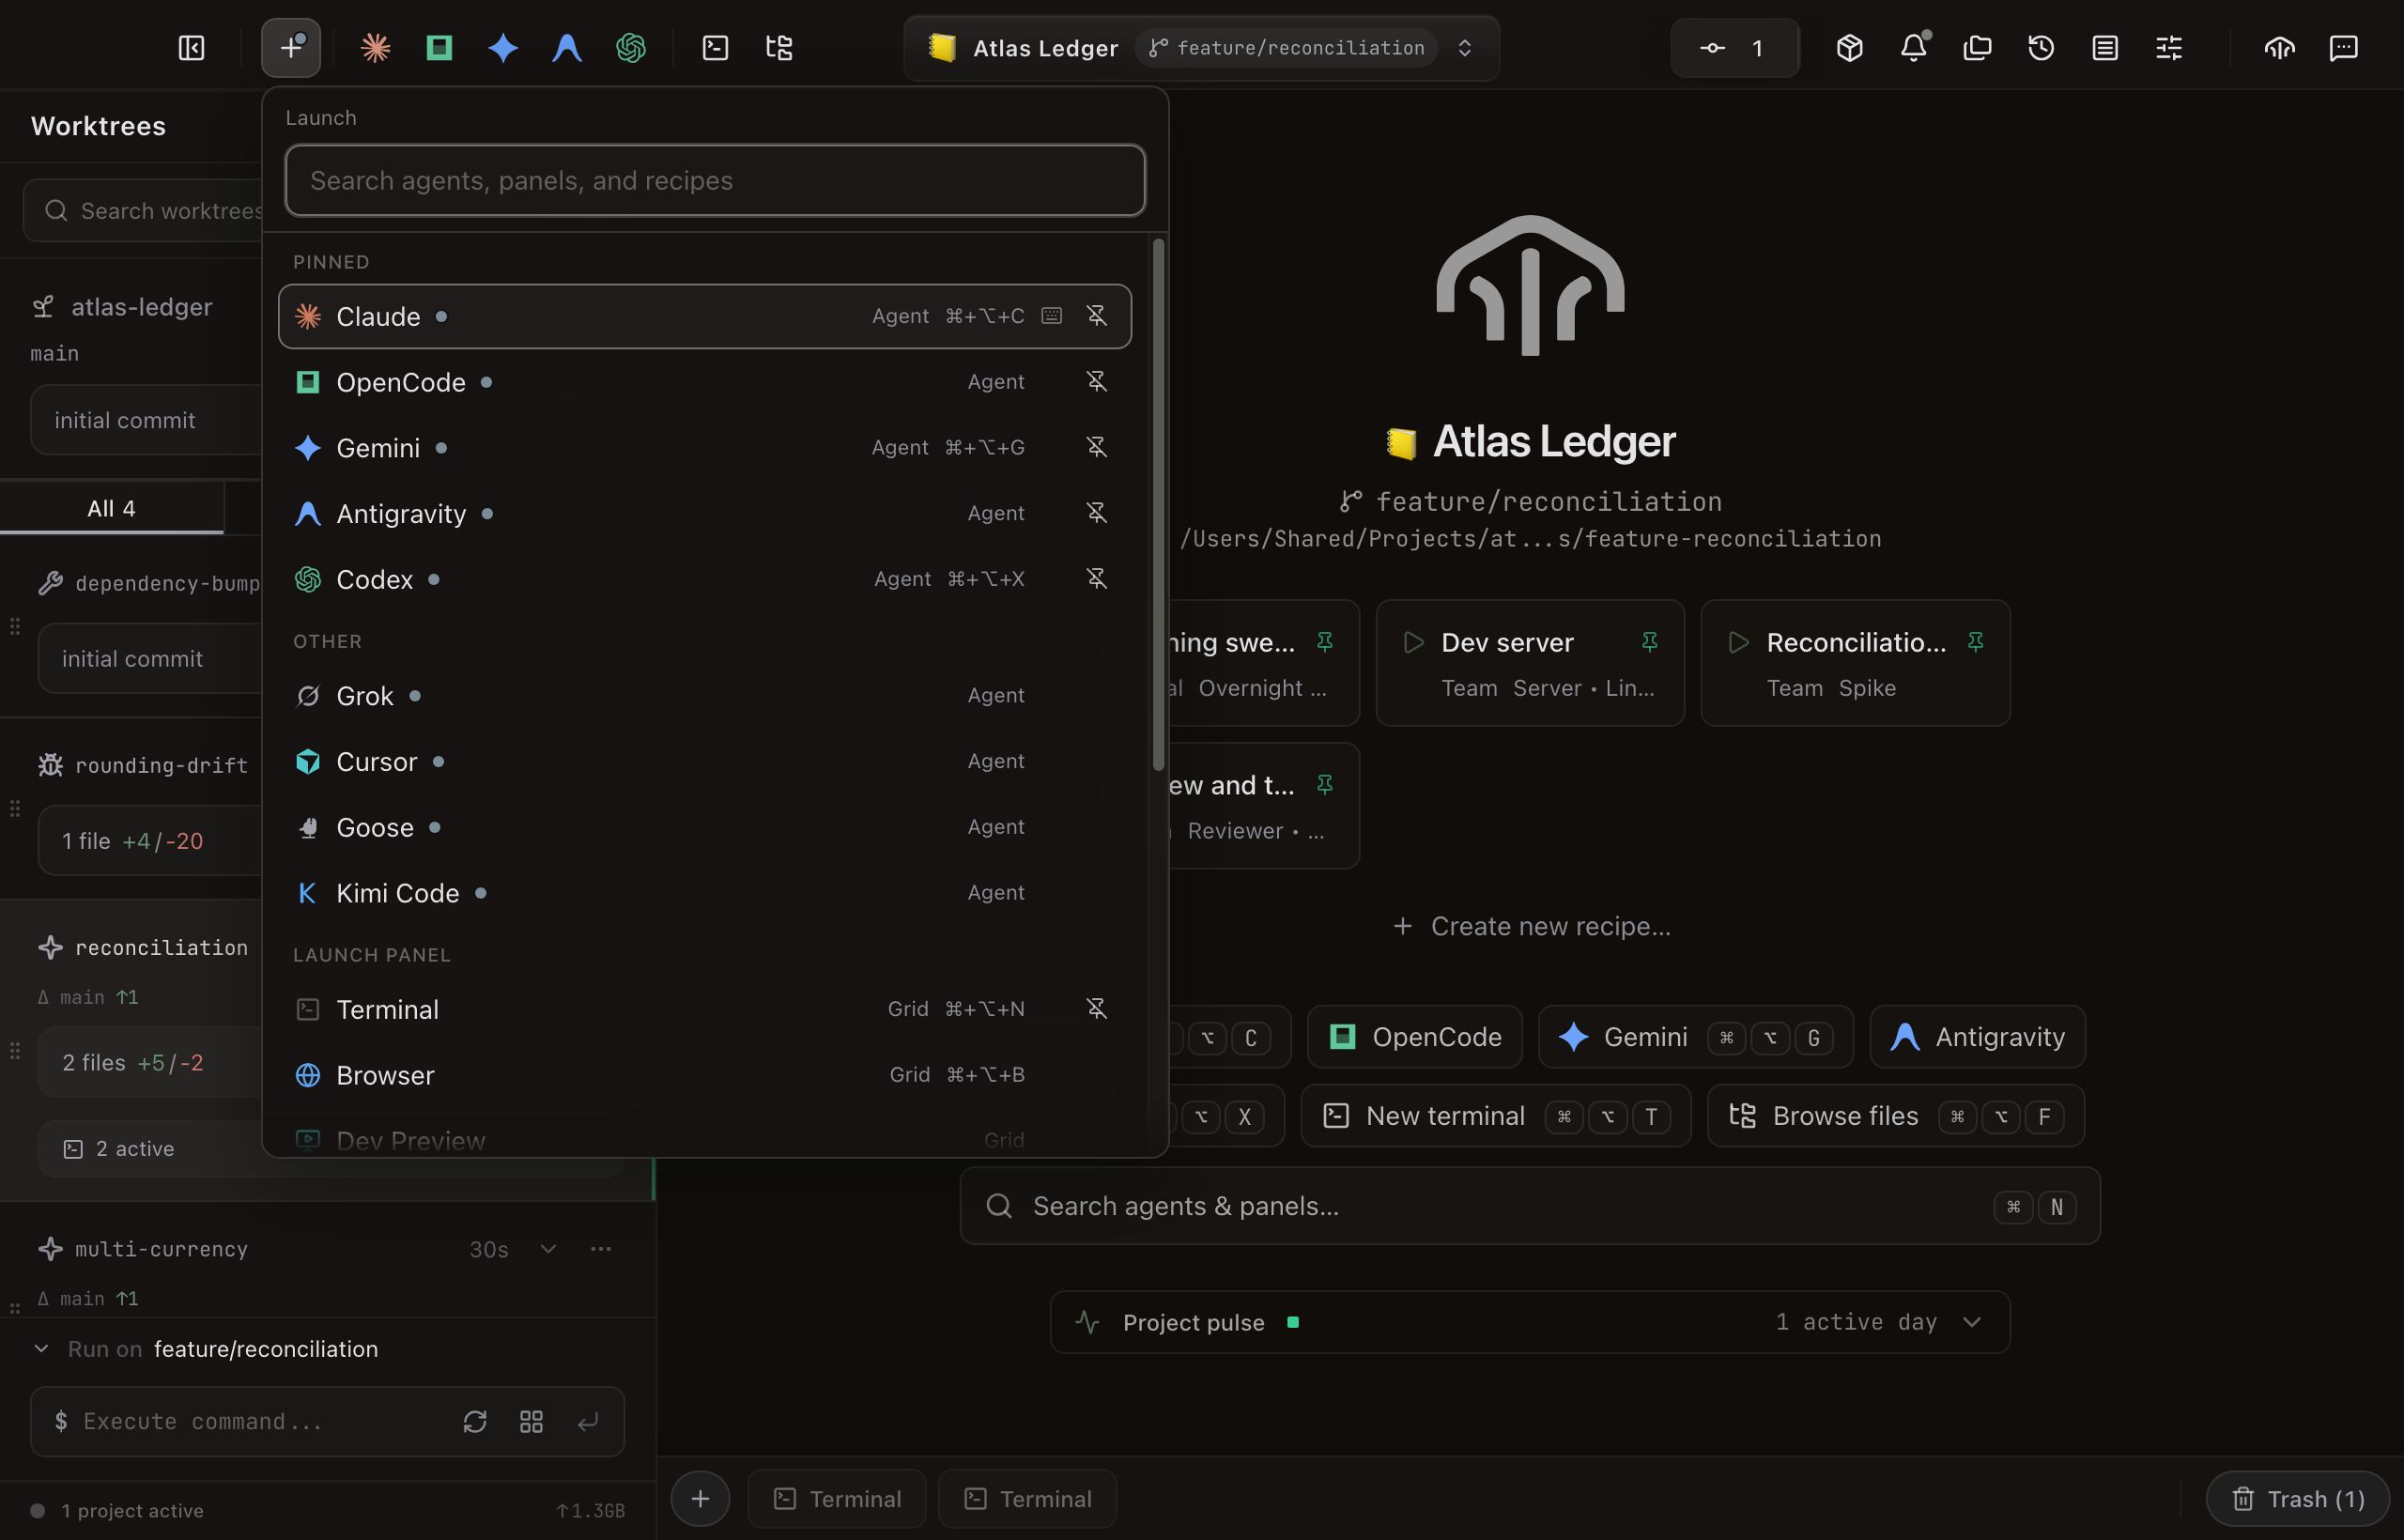
Task: Launch the Cursor agent from the list
Action: 705,762
